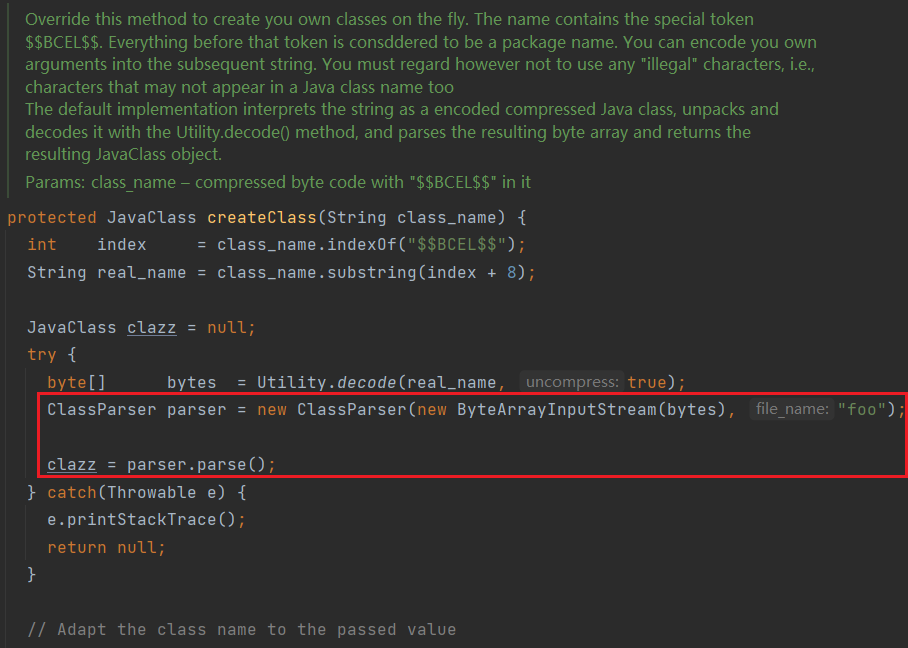Screen dimensions: 908x648
Task: Click the number 8 in substring argument
Action: click(511, 272)
